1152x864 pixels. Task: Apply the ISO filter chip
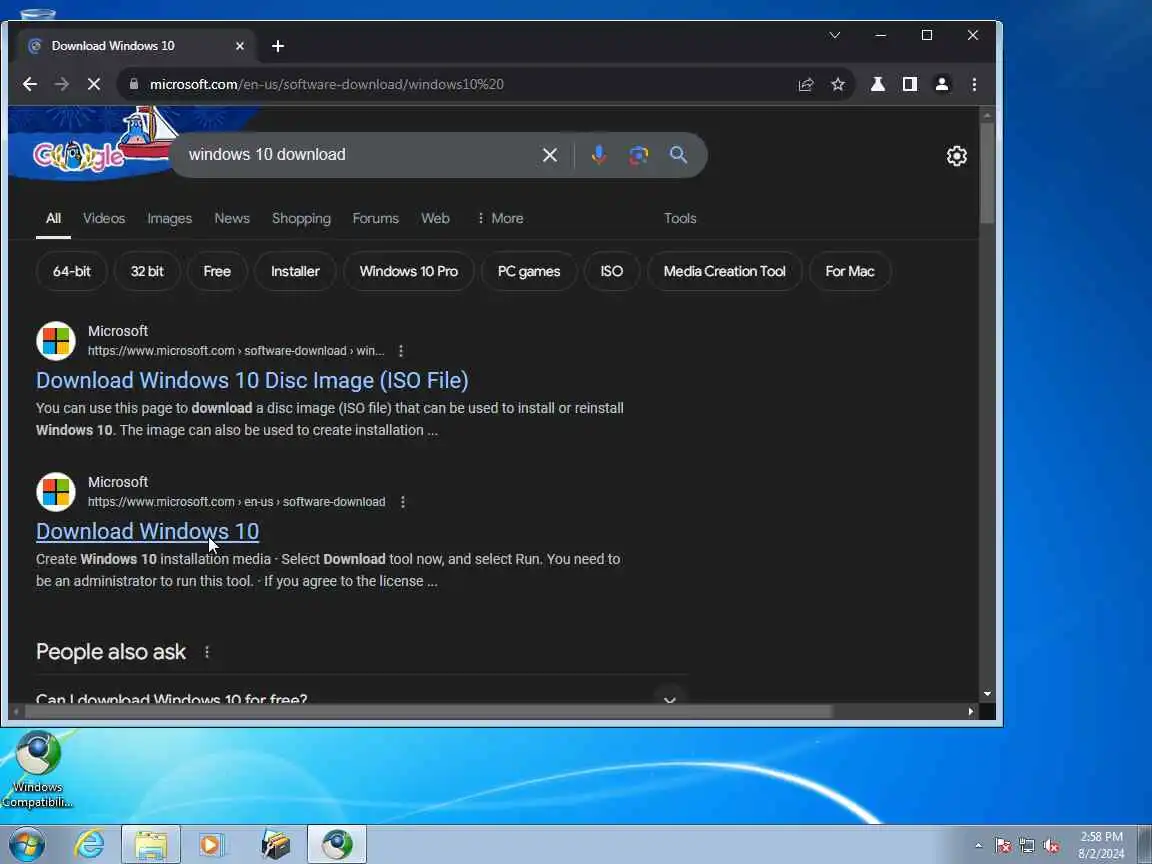pos(611,271)
